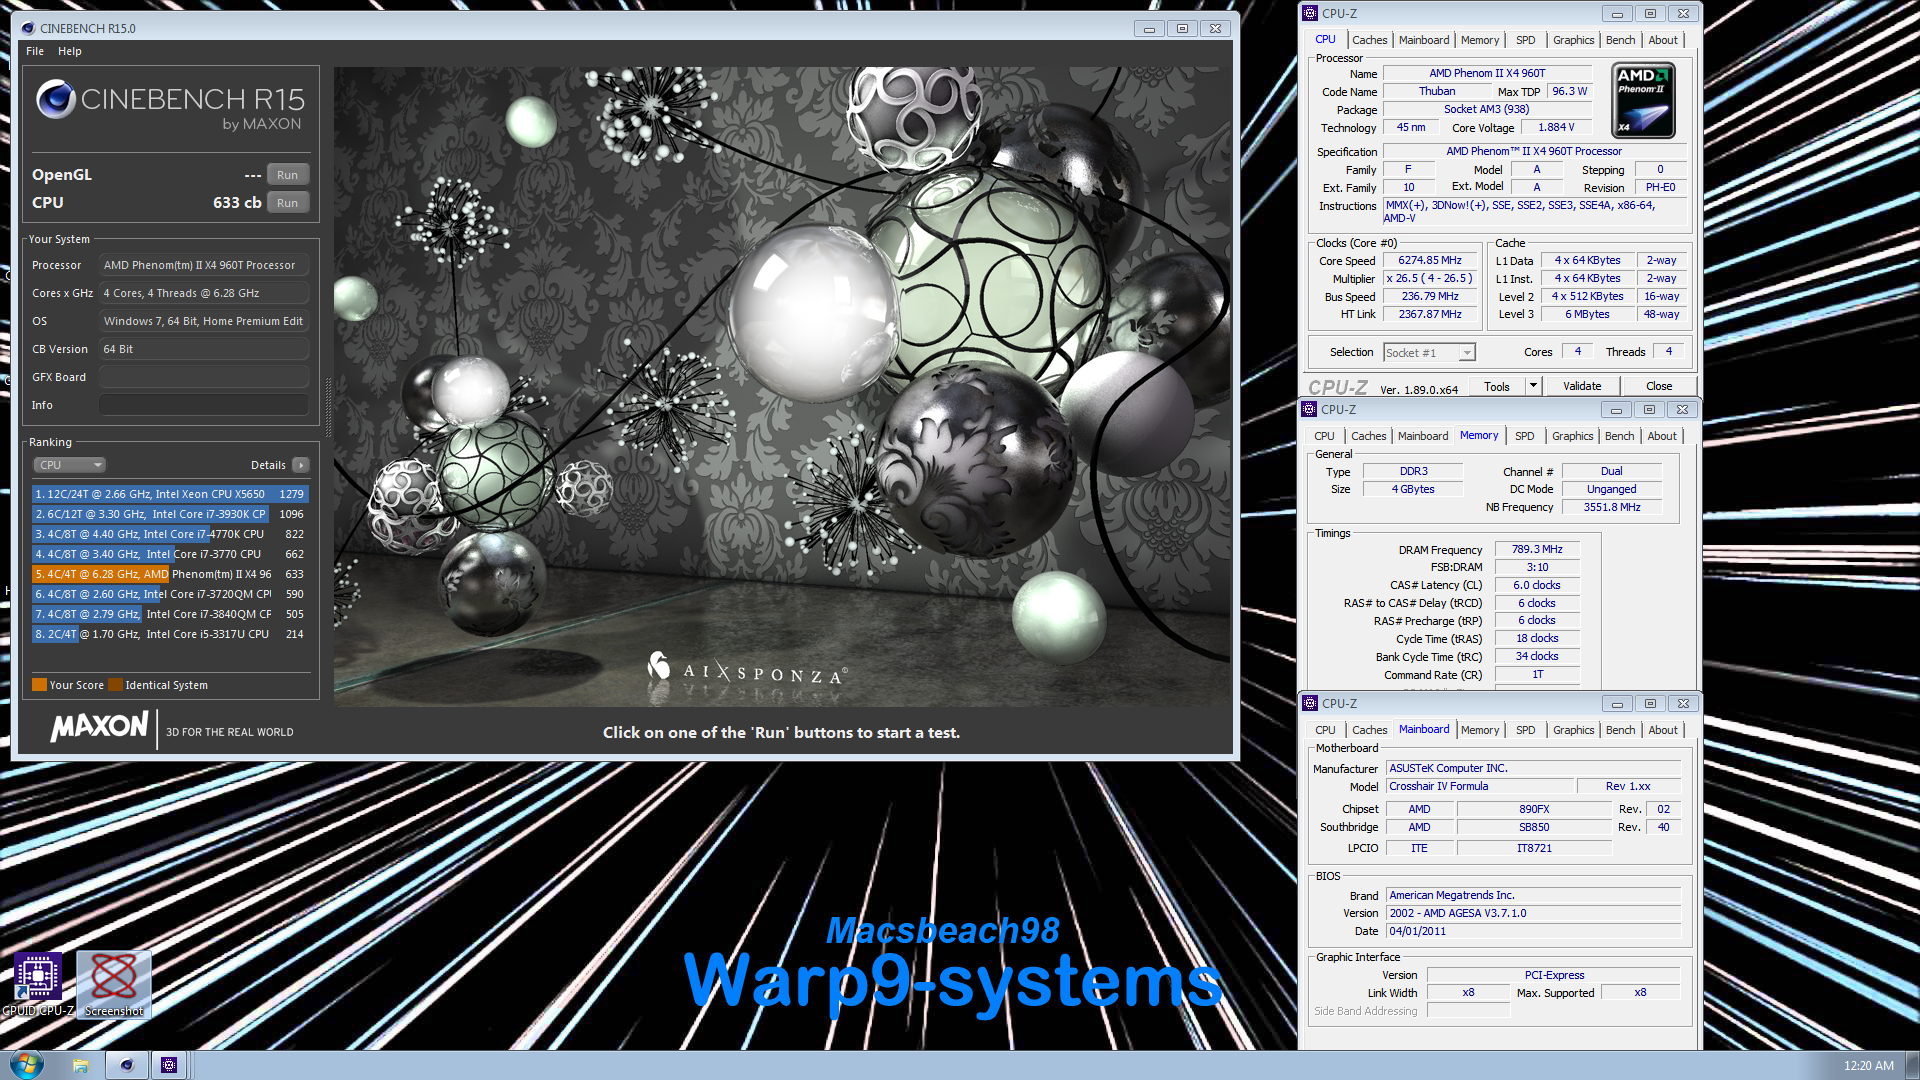This screenshot has width=1920, height=1080.
Task: Click the Cinebench title bar icon
Action: coord(28,28)
